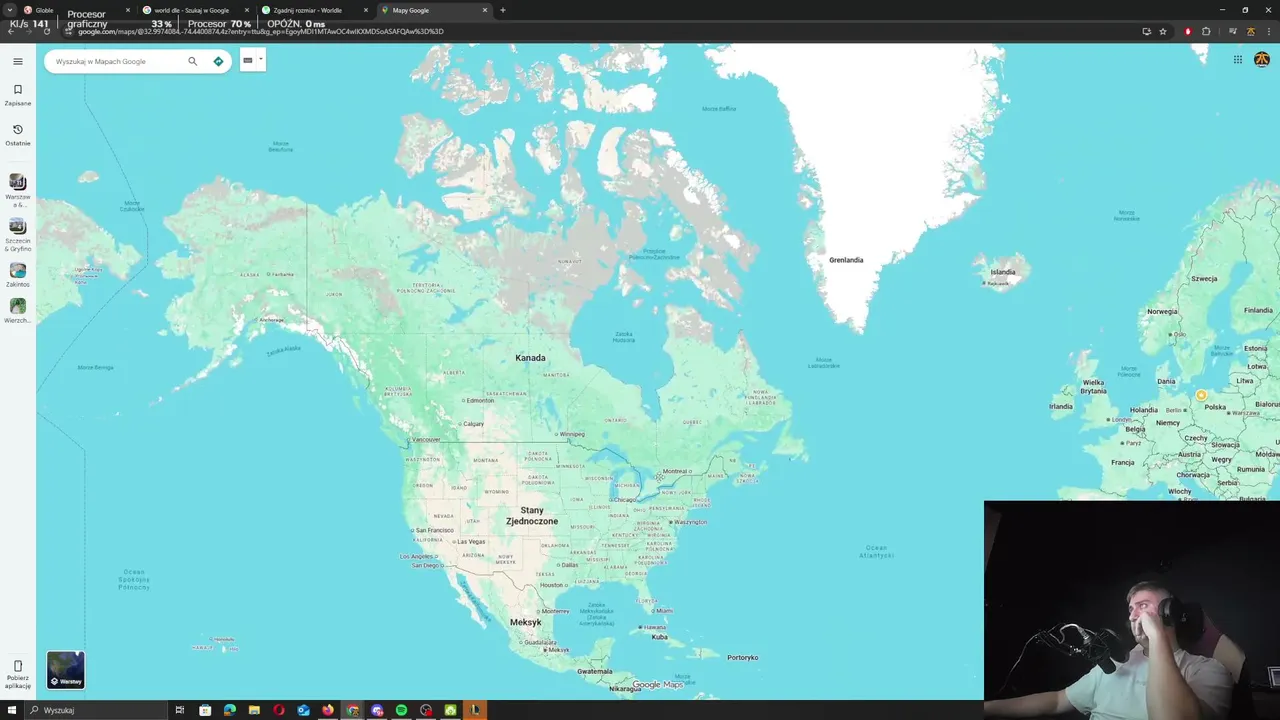Open the Chrome three-dot menu
Viewport: 1280px width, 720px height.
(1269, 31)
